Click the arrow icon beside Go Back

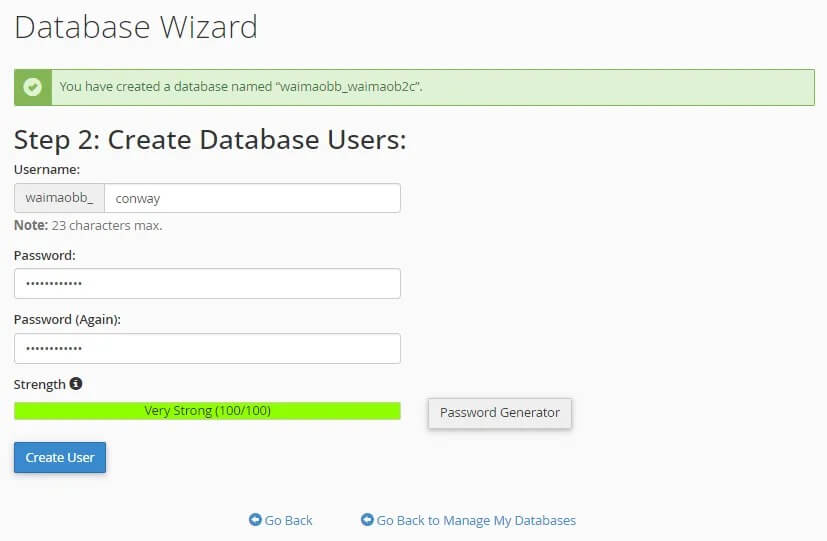tap(255, 520)
